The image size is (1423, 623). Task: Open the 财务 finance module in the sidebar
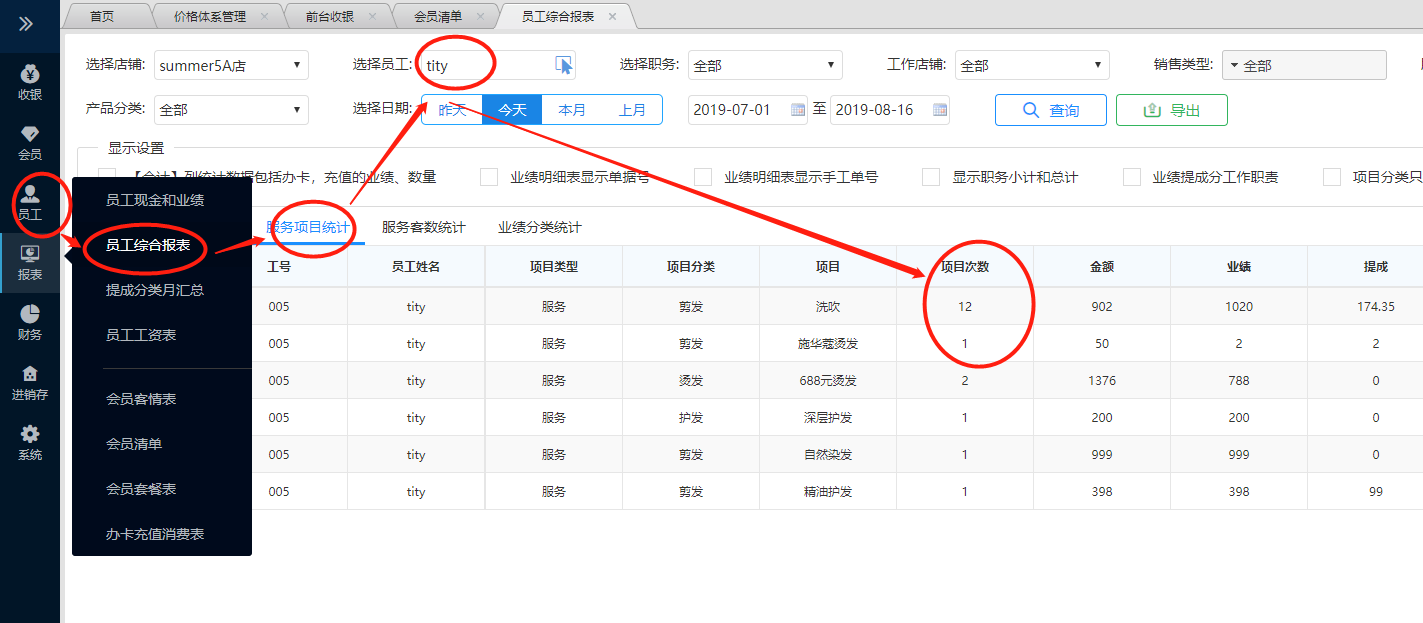pos(30,323)
